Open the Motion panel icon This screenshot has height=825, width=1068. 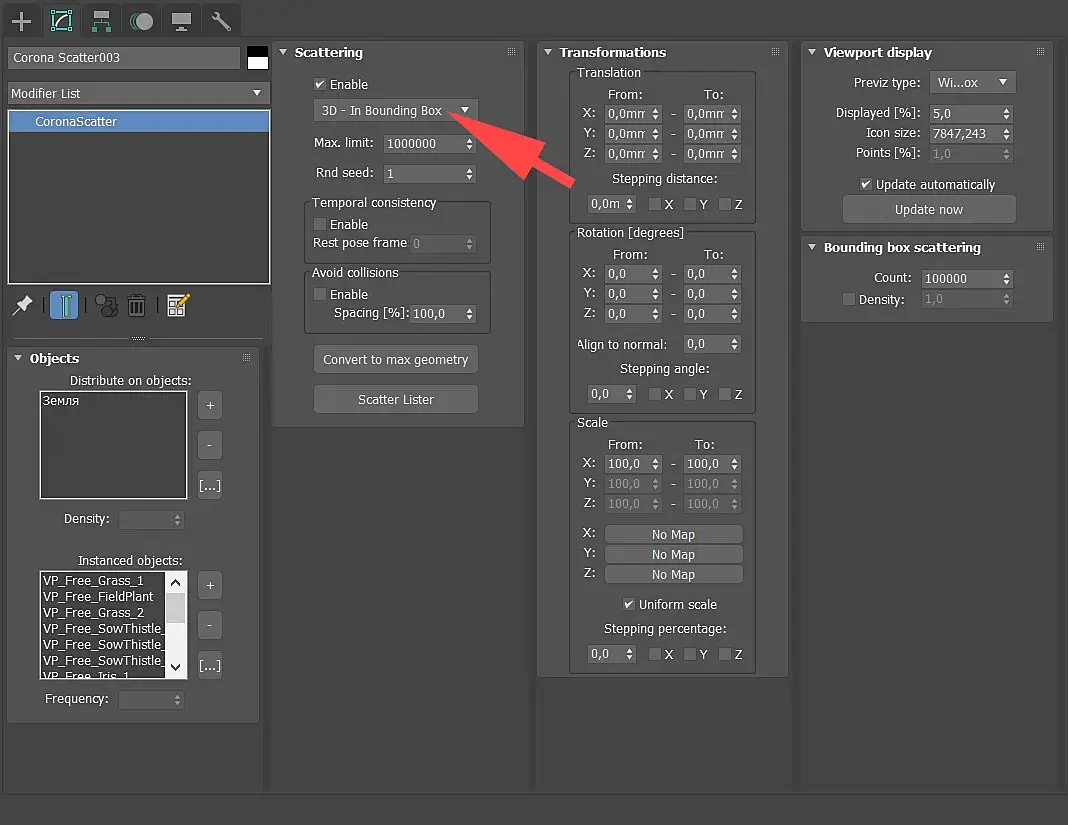pos(141,21)
